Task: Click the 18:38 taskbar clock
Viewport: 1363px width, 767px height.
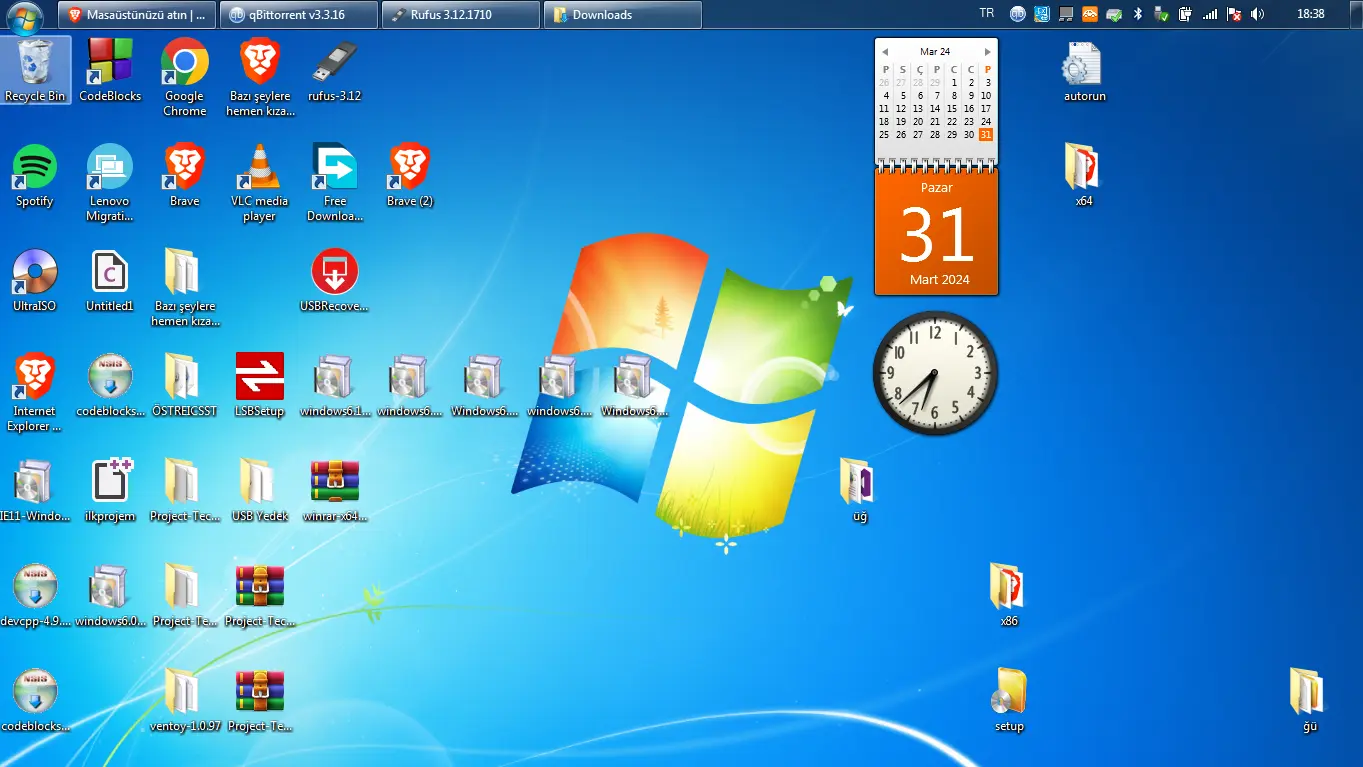Action: (1310, 14)
